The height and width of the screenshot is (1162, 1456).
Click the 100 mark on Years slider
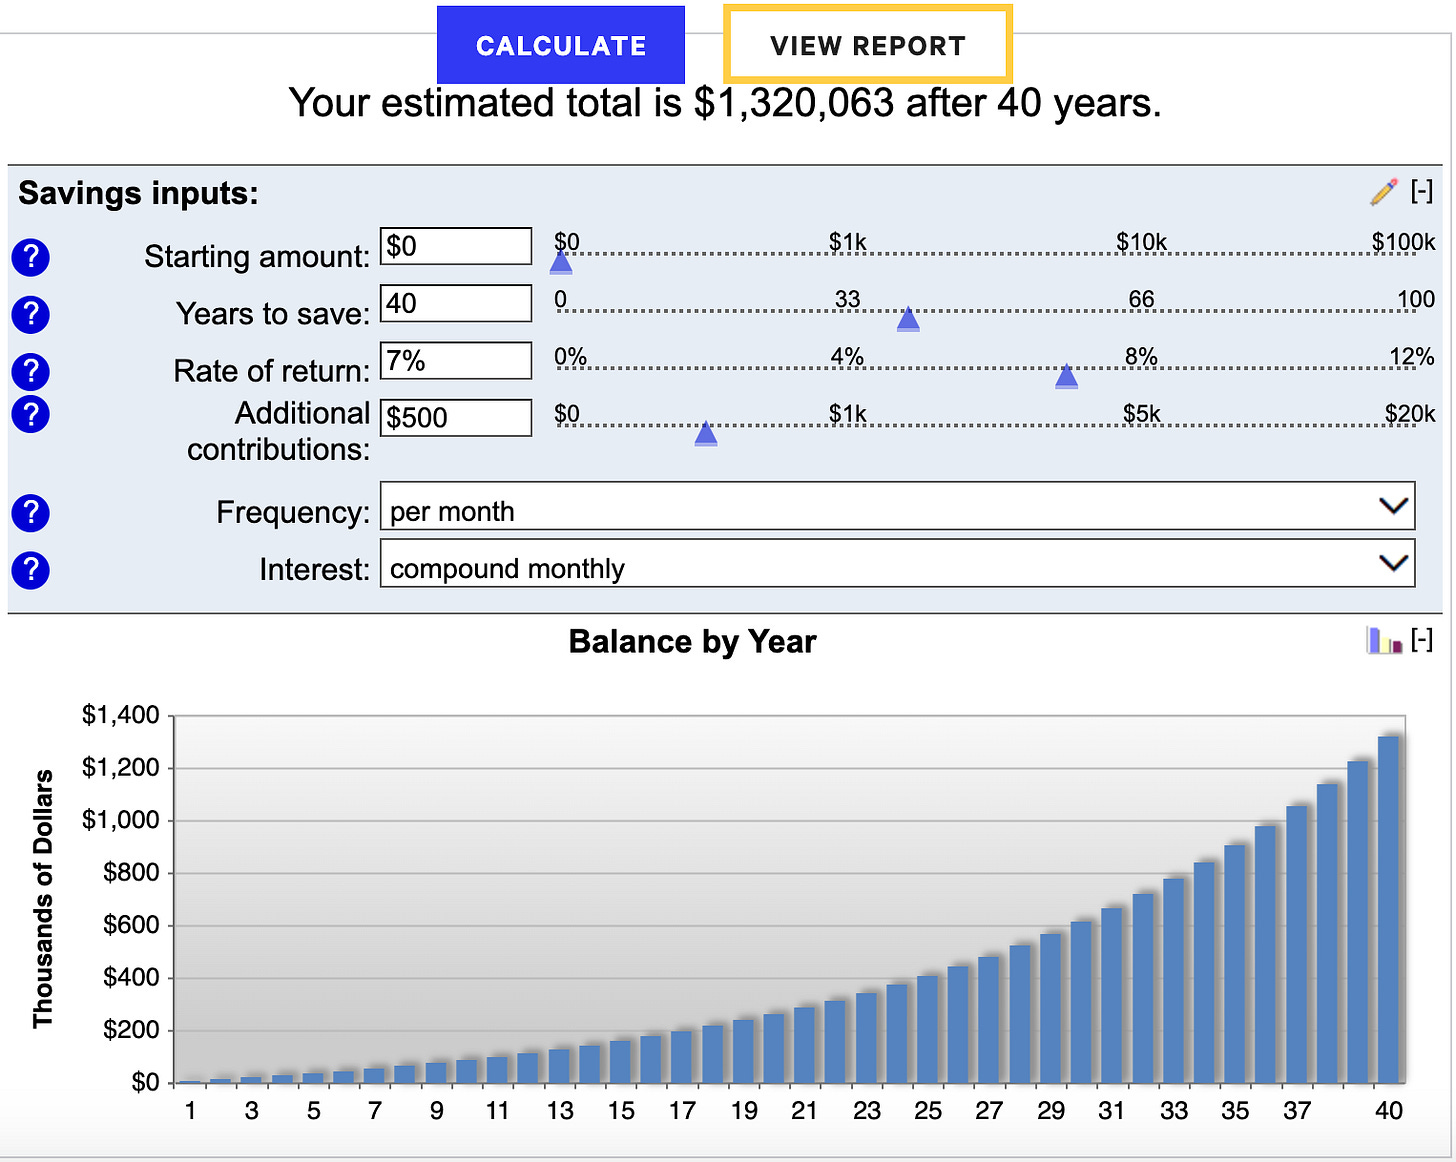1416,299
